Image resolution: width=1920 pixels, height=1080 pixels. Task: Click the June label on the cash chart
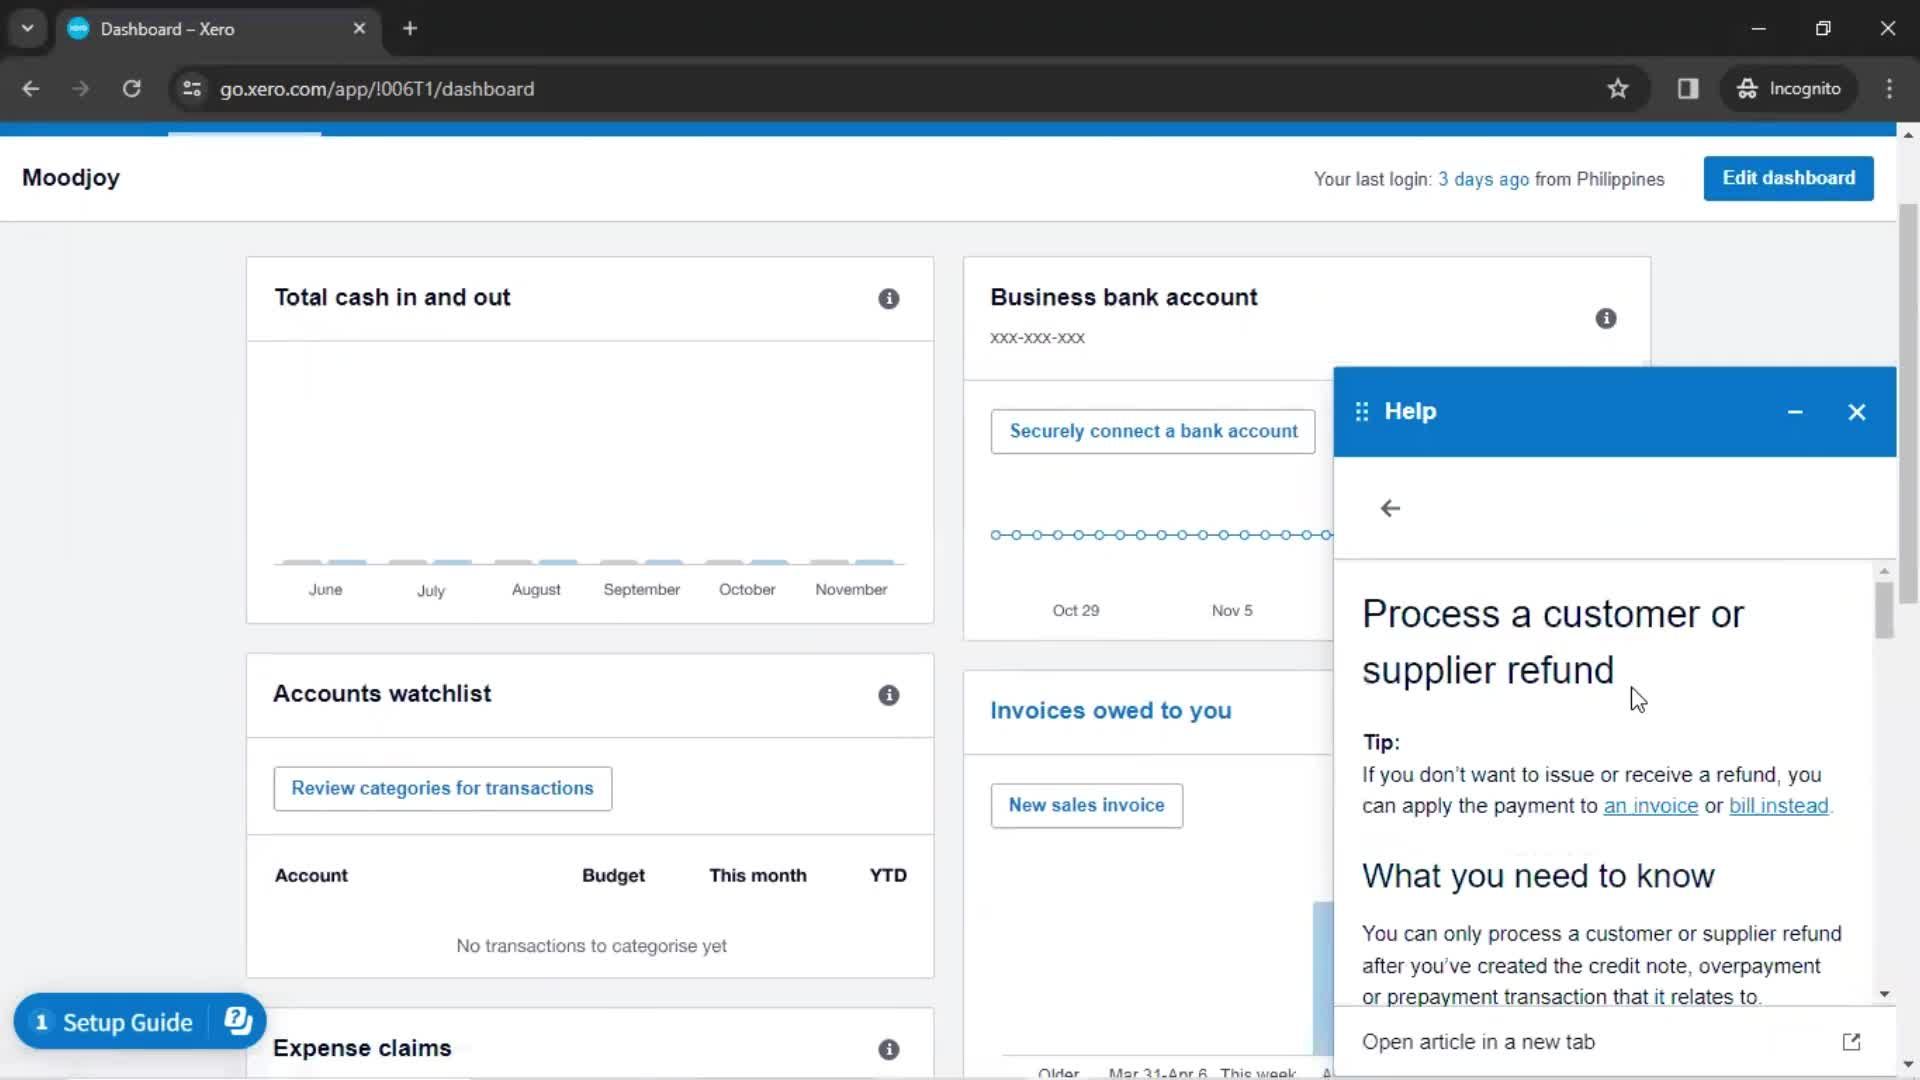[325, 590]
